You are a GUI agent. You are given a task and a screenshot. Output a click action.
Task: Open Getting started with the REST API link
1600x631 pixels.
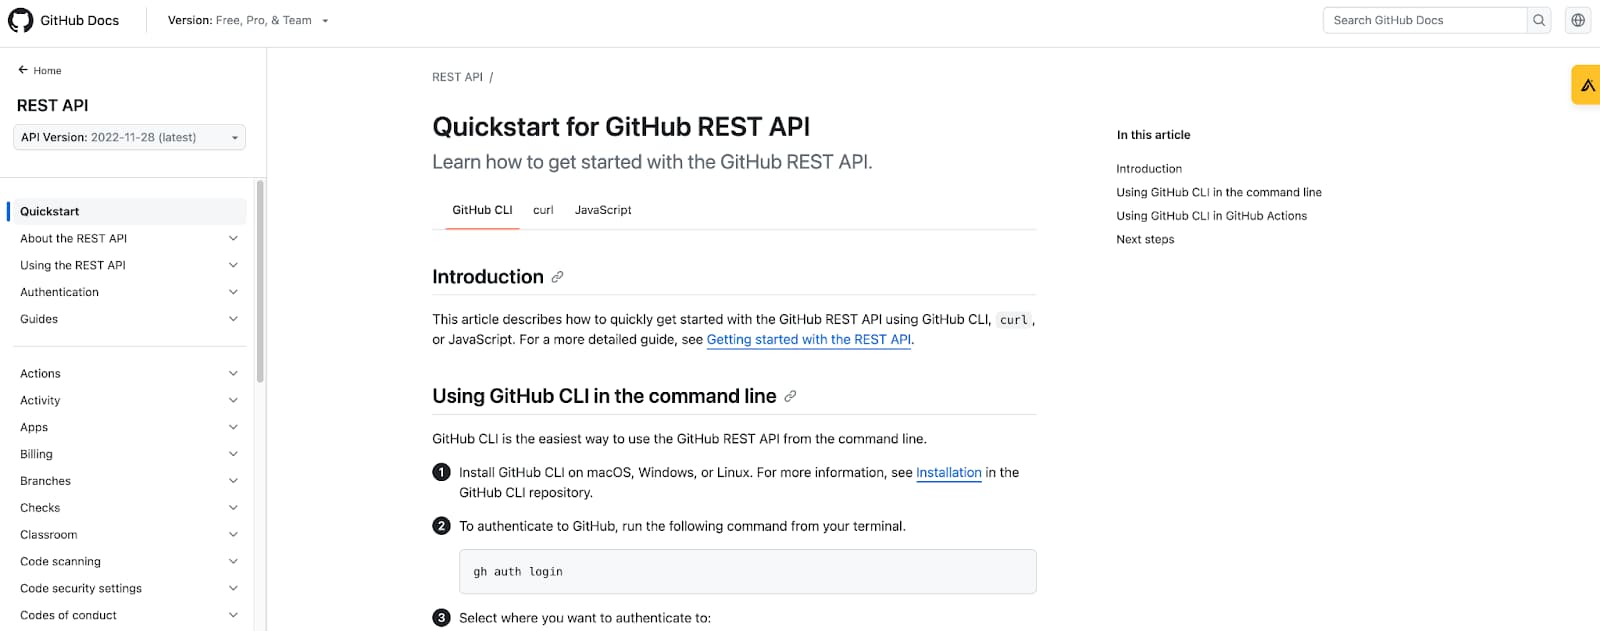point(809,340)
